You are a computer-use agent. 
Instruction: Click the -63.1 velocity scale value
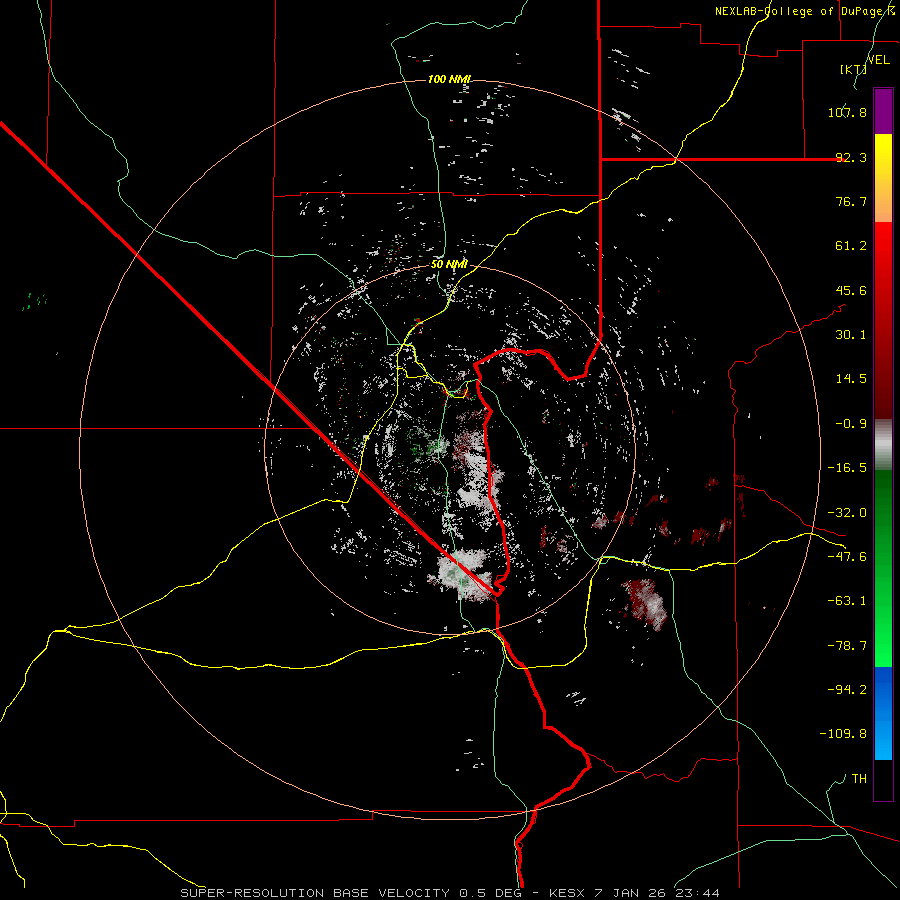pyautogui.click(x=847, y=601)
